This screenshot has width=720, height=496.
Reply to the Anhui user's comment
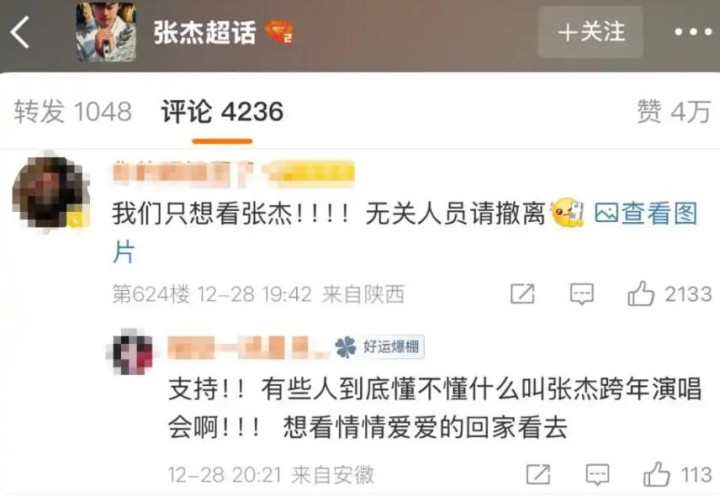597,474
